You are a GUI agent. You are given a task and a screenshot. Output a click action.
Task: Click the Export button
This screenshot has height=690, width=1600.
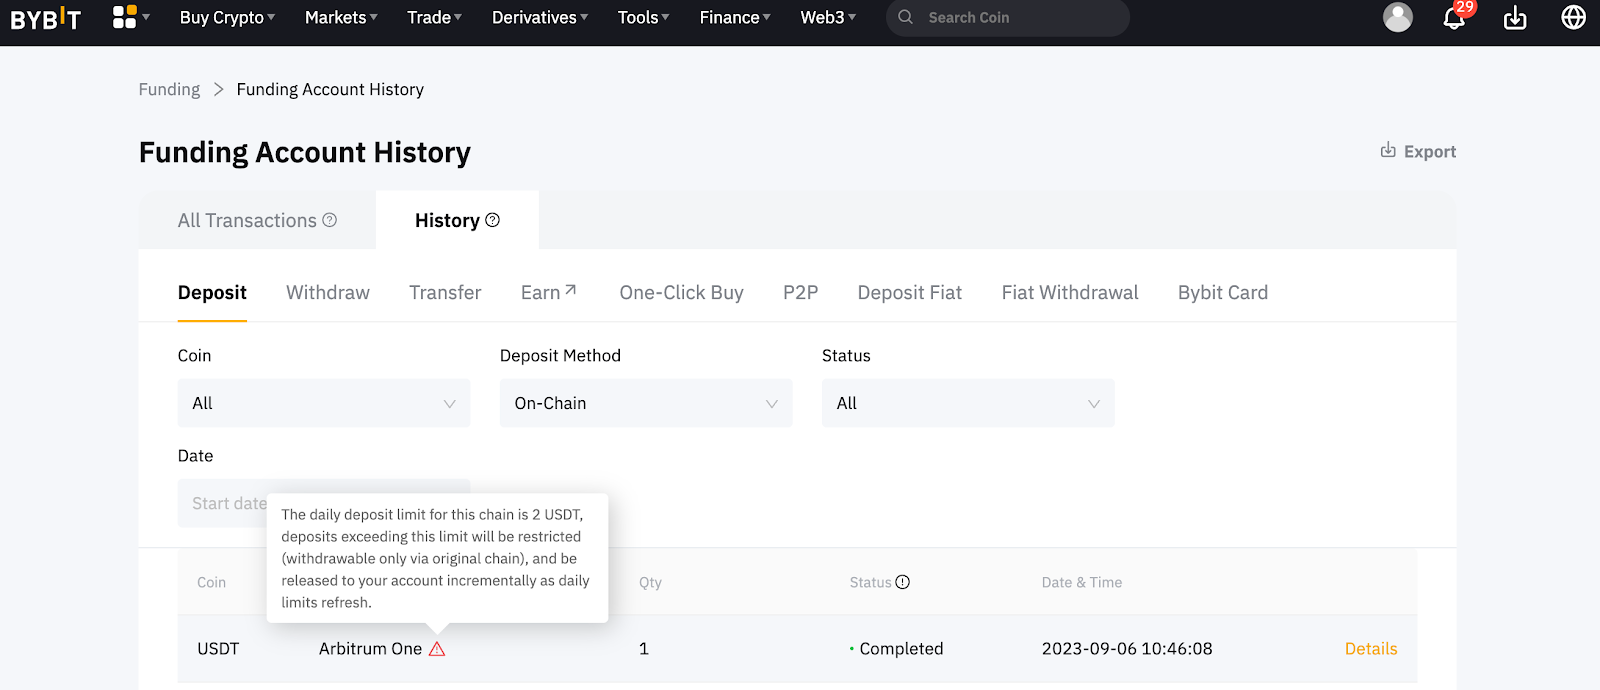[x=1418, y=151]
